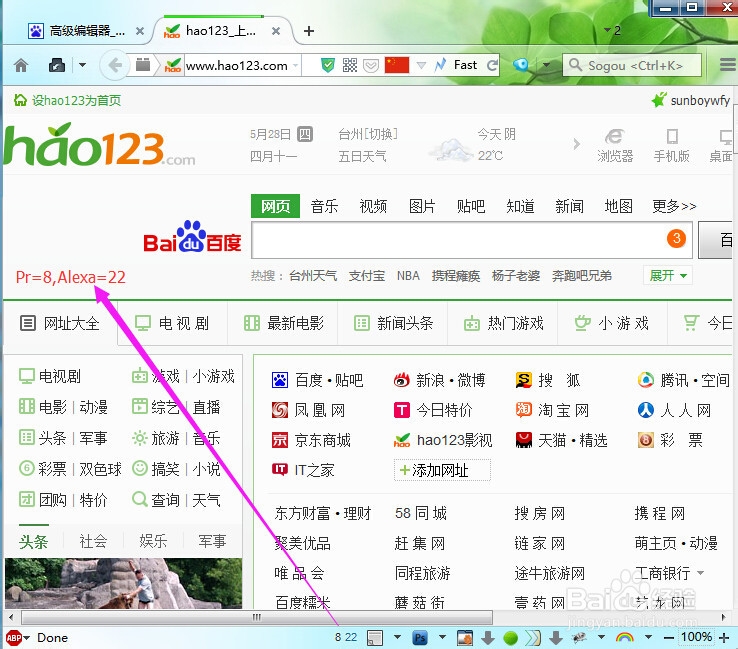Viewport: 738px width, 649px height.
Task: Click the 添加网址 button
Action: point(442,470)
